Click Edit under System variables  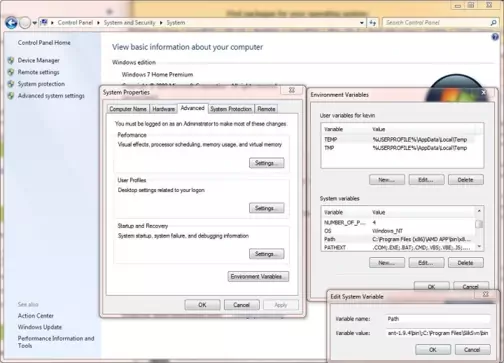pos(426,263)
